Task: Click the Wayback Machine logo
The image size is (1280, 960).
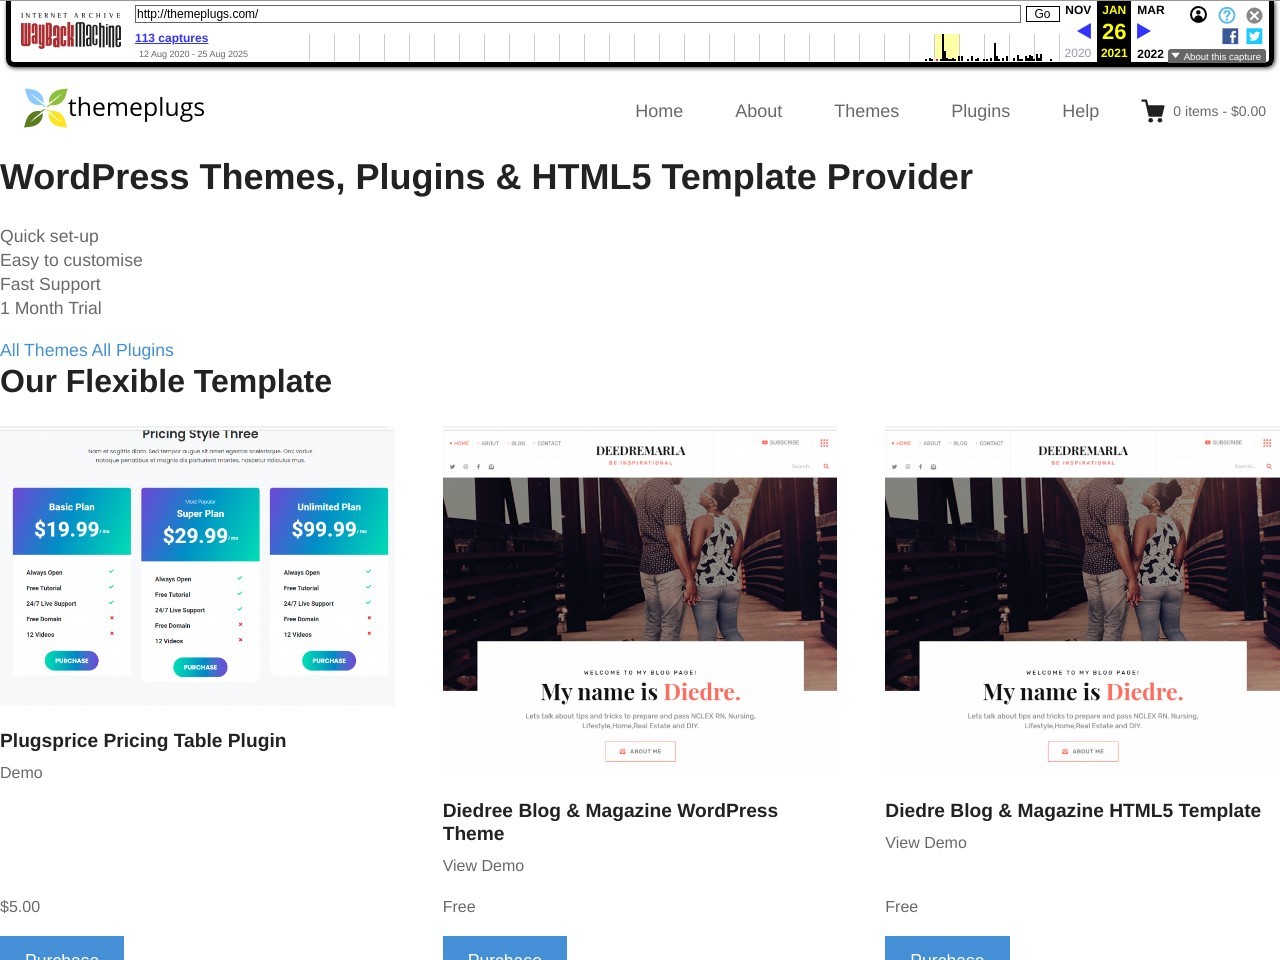Action: tap(71, 35)
